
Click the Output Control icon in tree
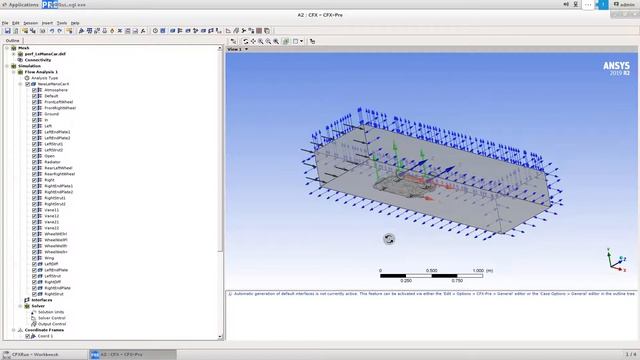point(34,324)
